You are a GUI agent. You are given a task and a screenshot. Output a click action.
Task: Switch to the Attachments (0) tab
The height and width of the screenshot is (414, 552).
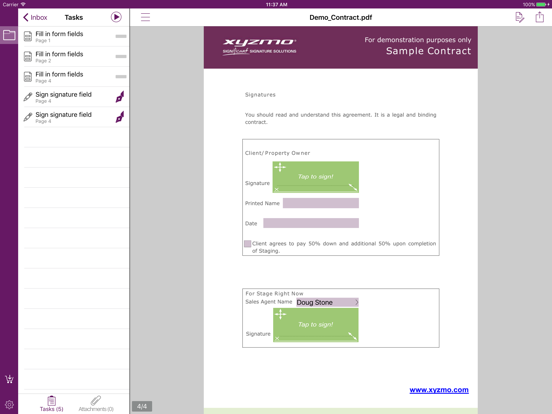(96, 403)
